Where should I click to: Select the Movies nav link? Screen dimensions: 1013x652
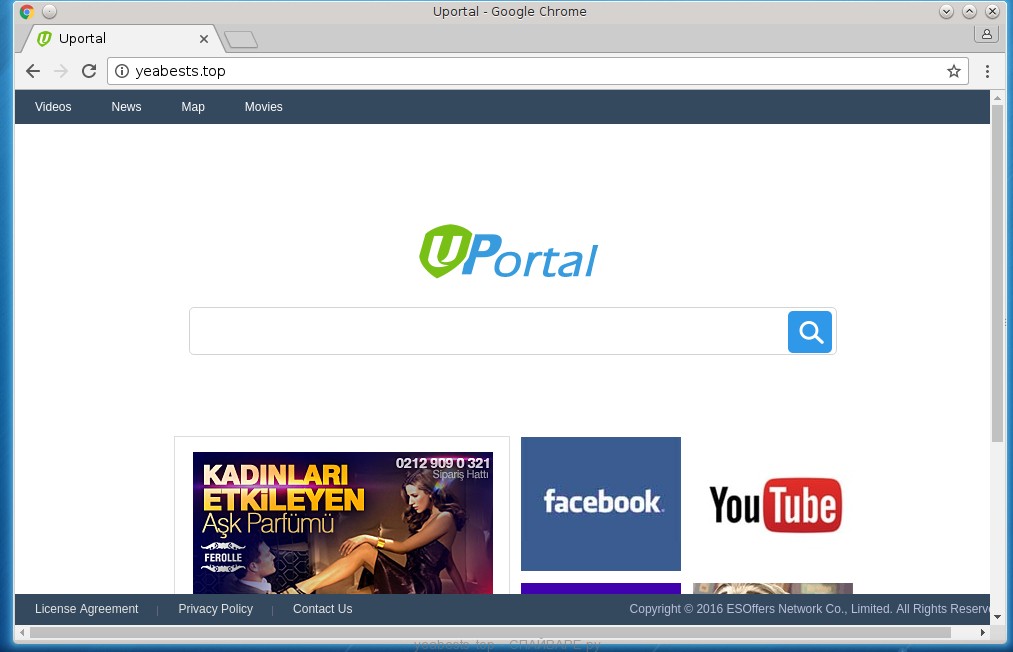(x=263, y=107)
